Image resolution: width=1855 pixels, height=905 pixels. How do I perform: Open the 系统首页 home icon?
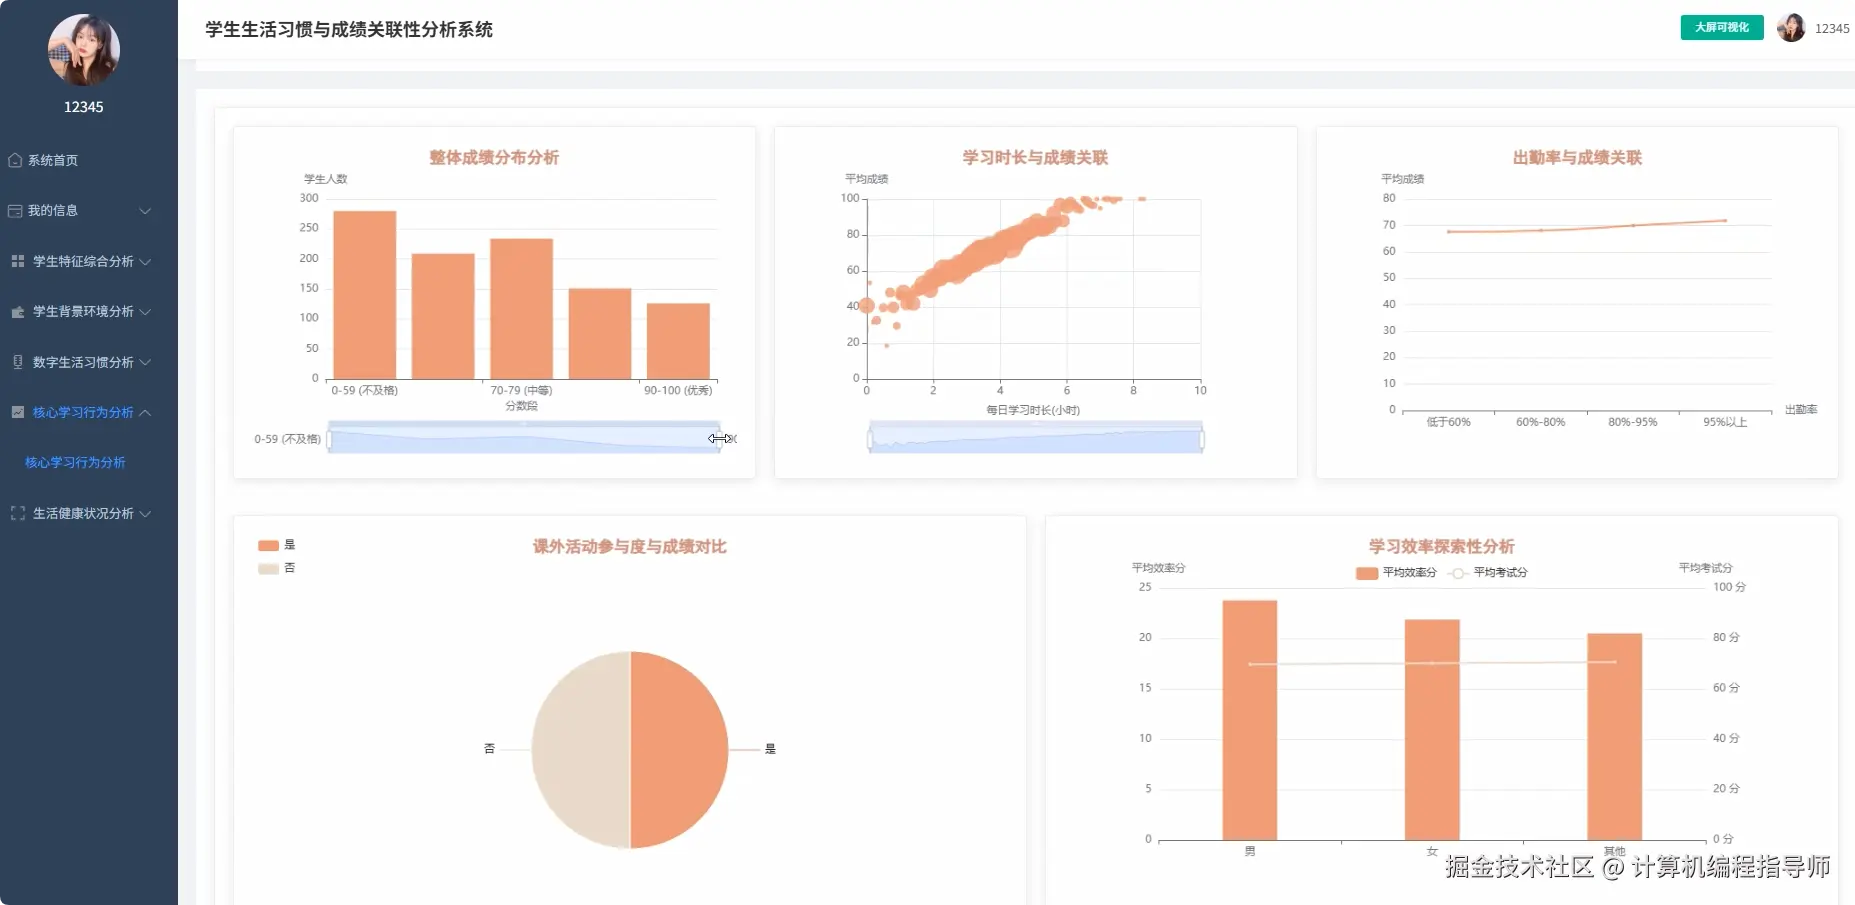click(x=15, y=160)
